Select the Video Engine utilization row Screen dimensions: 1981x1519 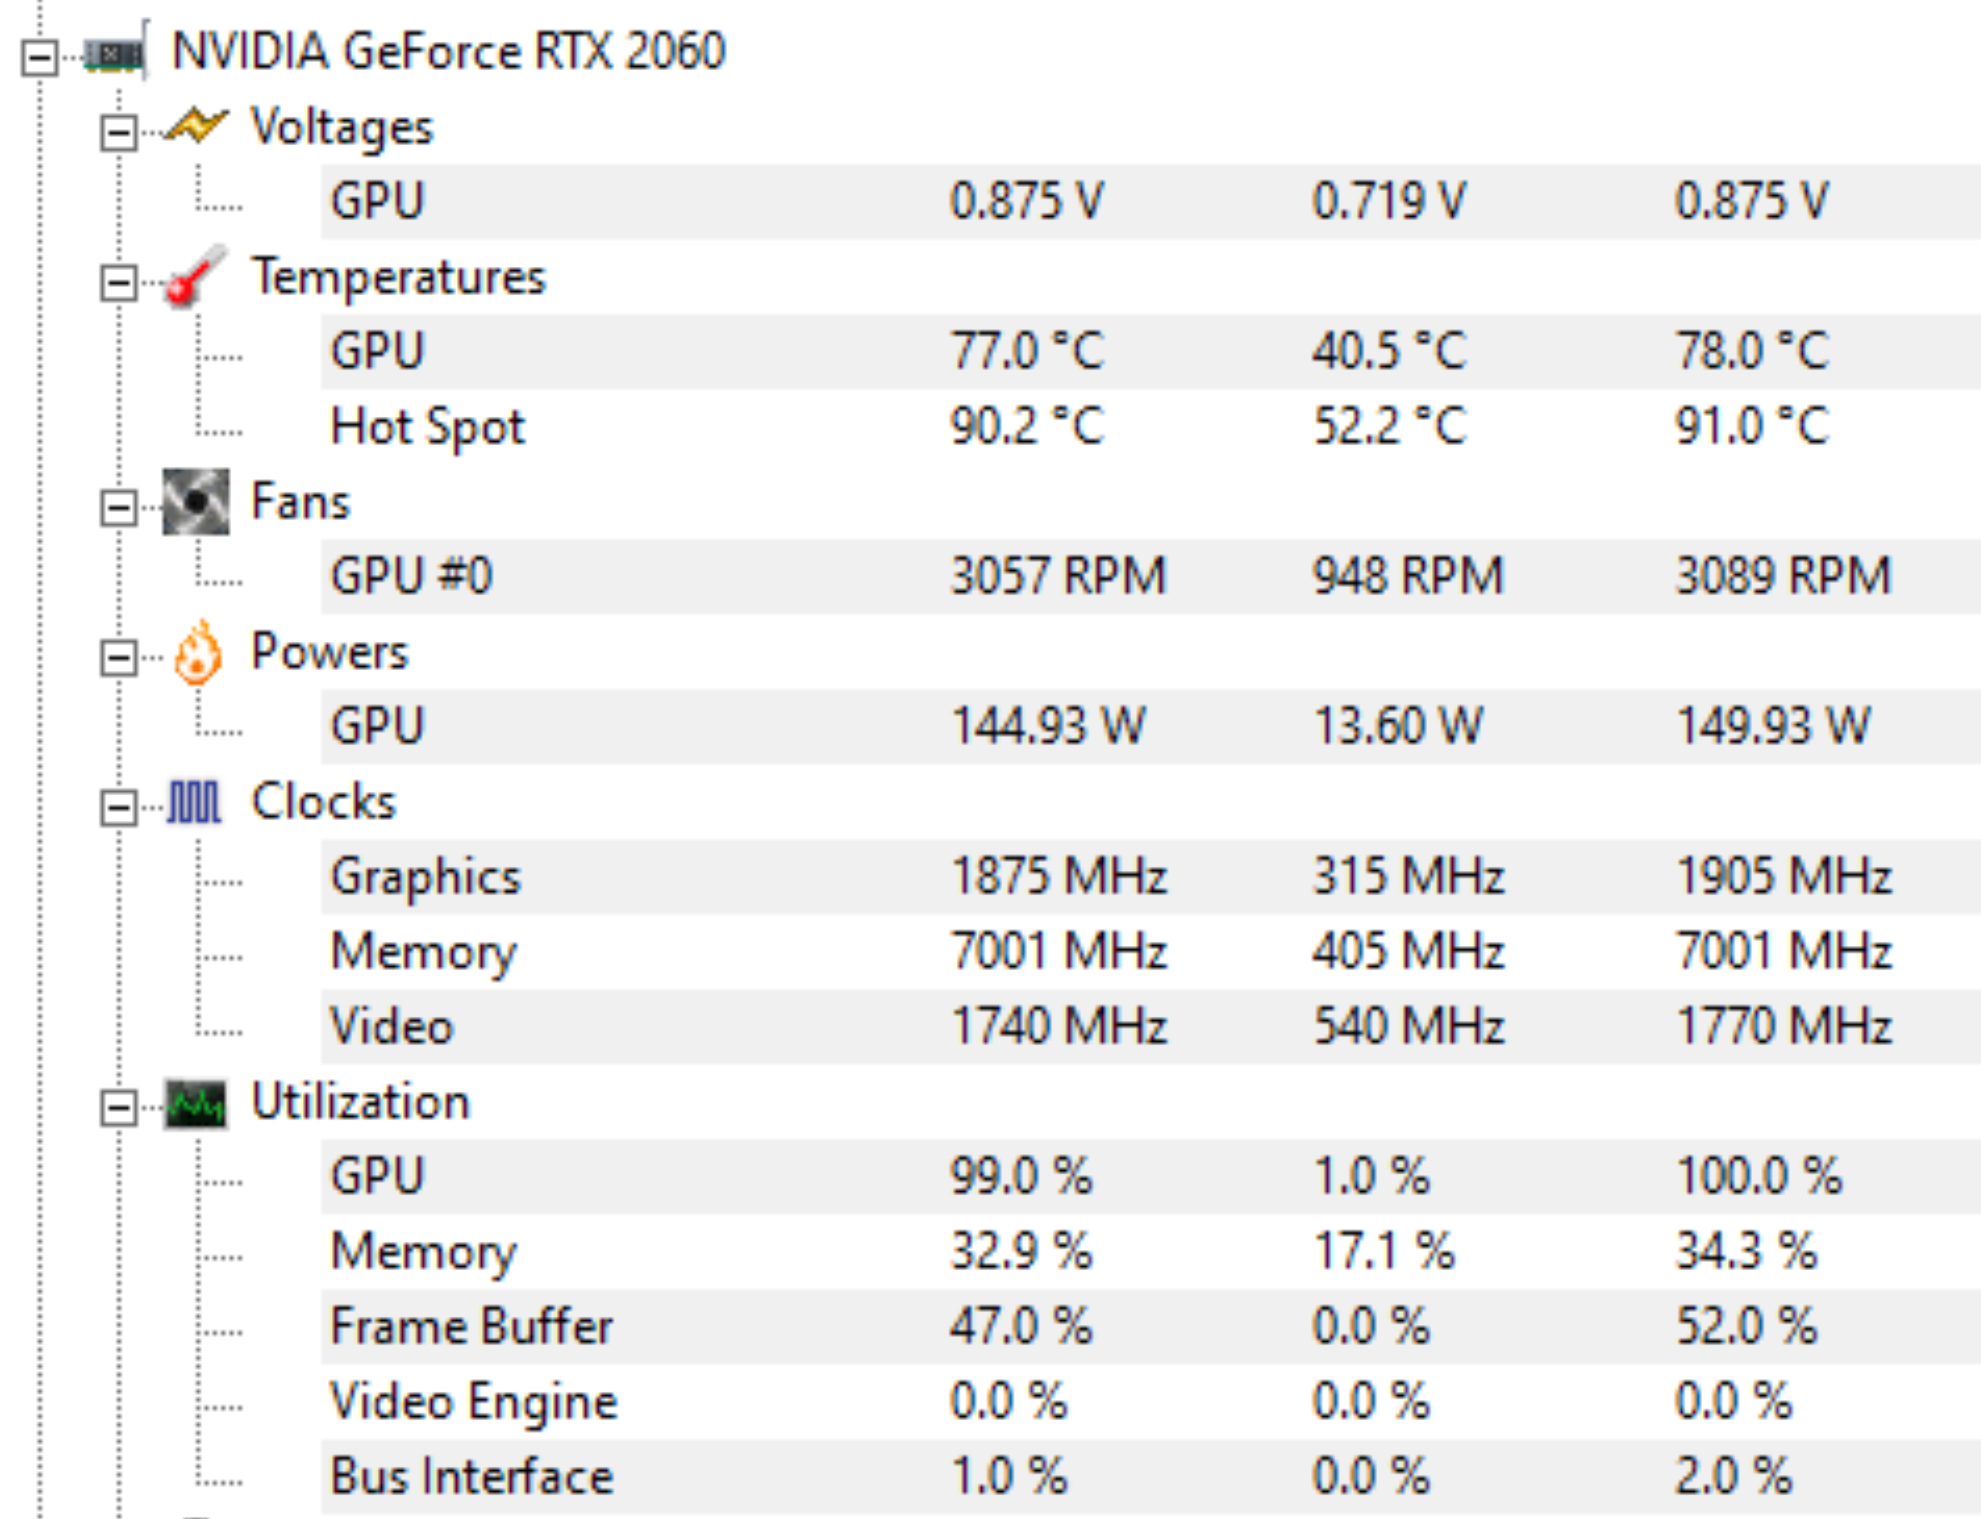(1150, 1401)
